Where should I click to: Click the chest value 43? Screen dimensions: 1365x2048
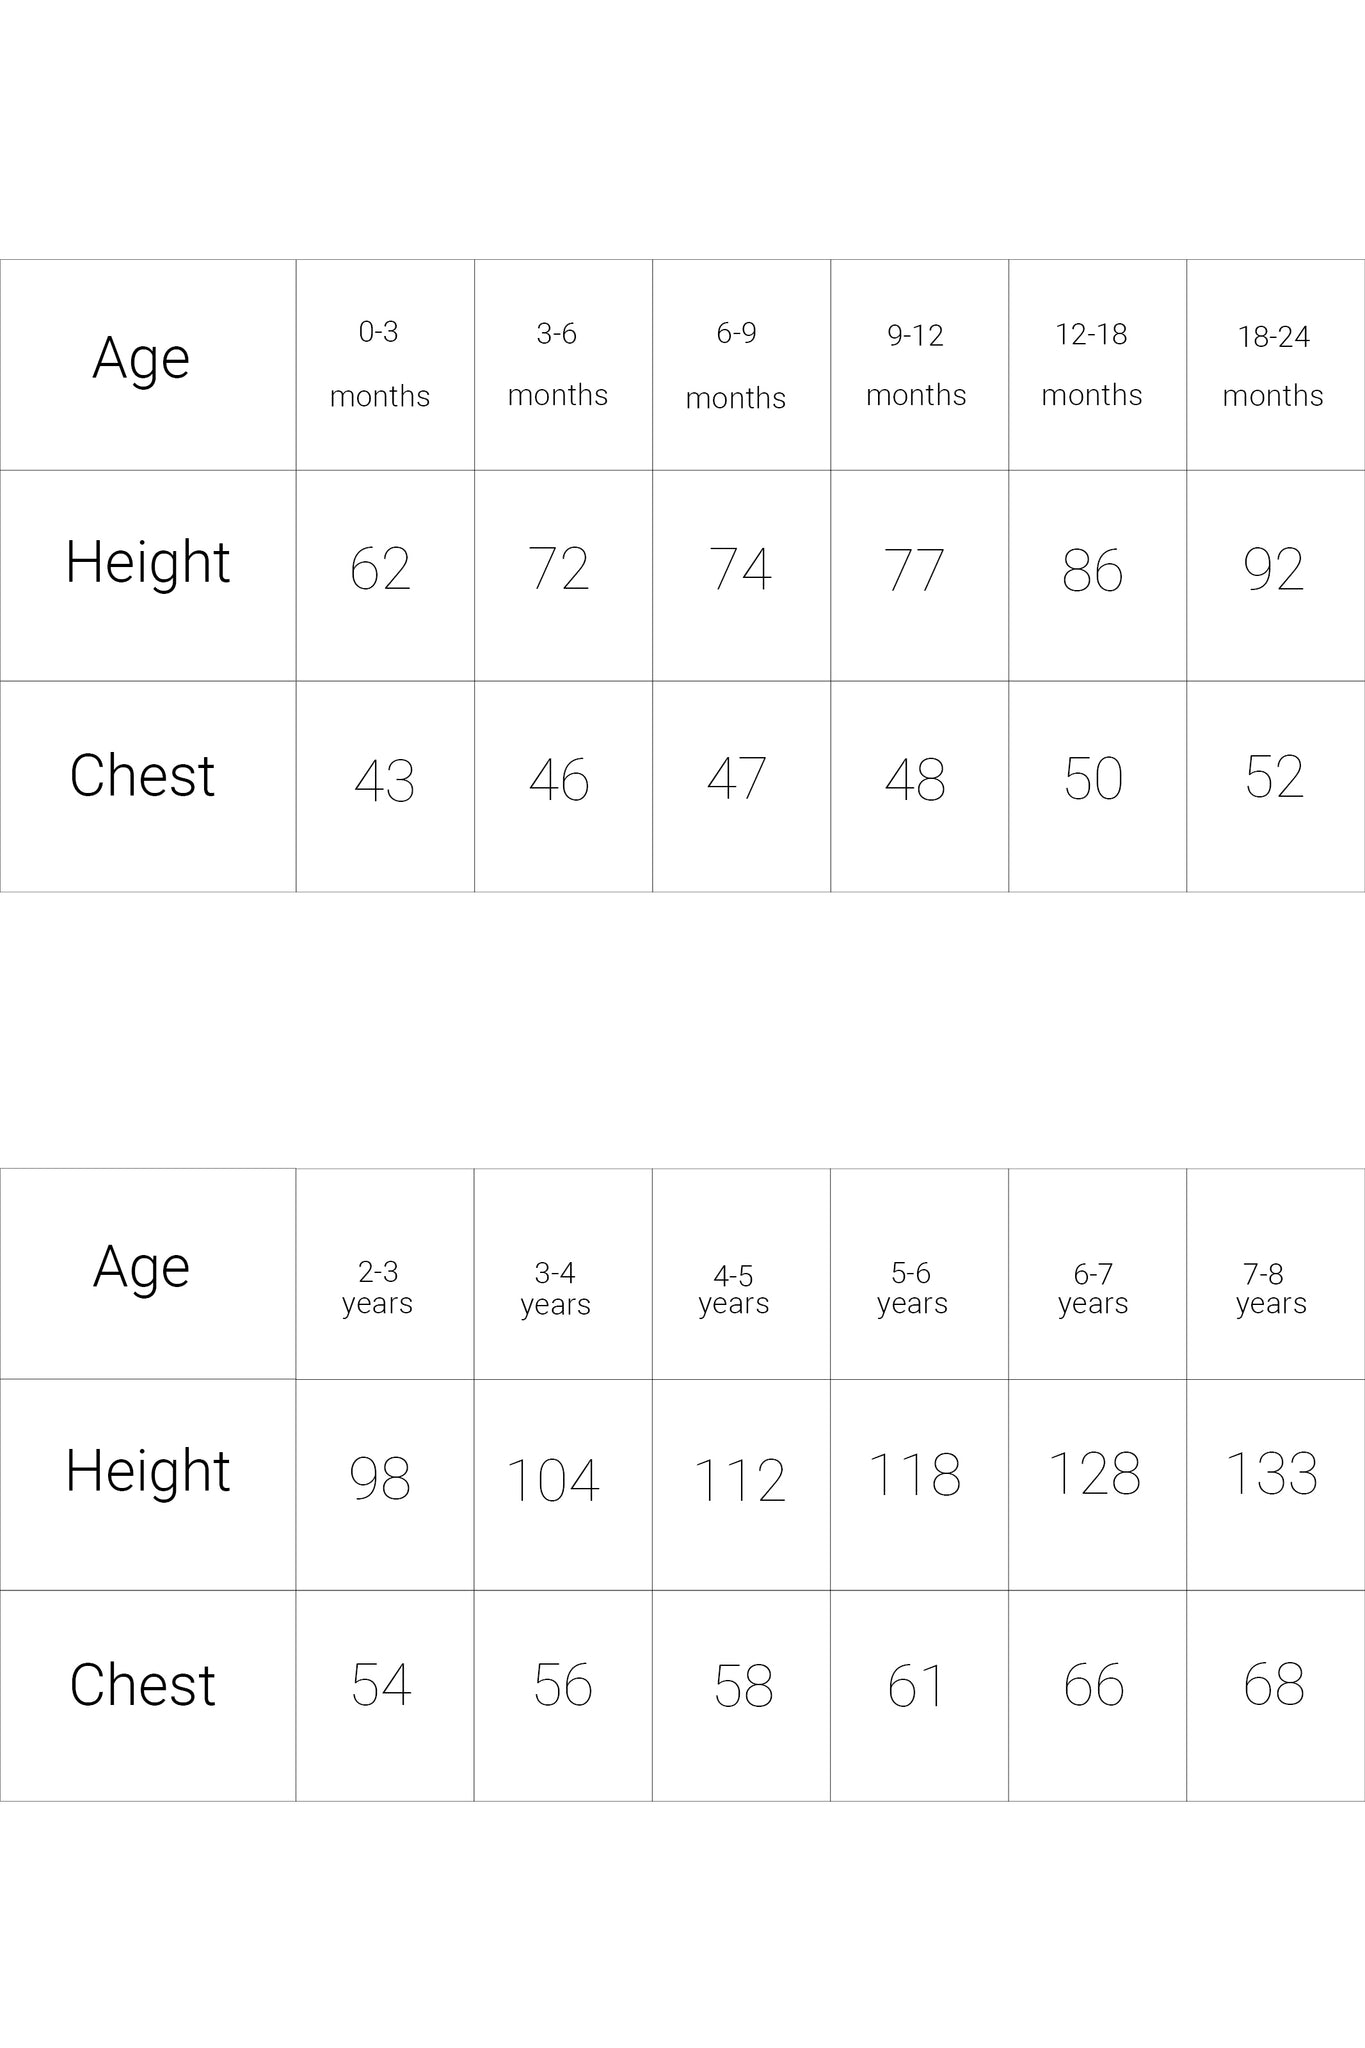pos(384,781)
